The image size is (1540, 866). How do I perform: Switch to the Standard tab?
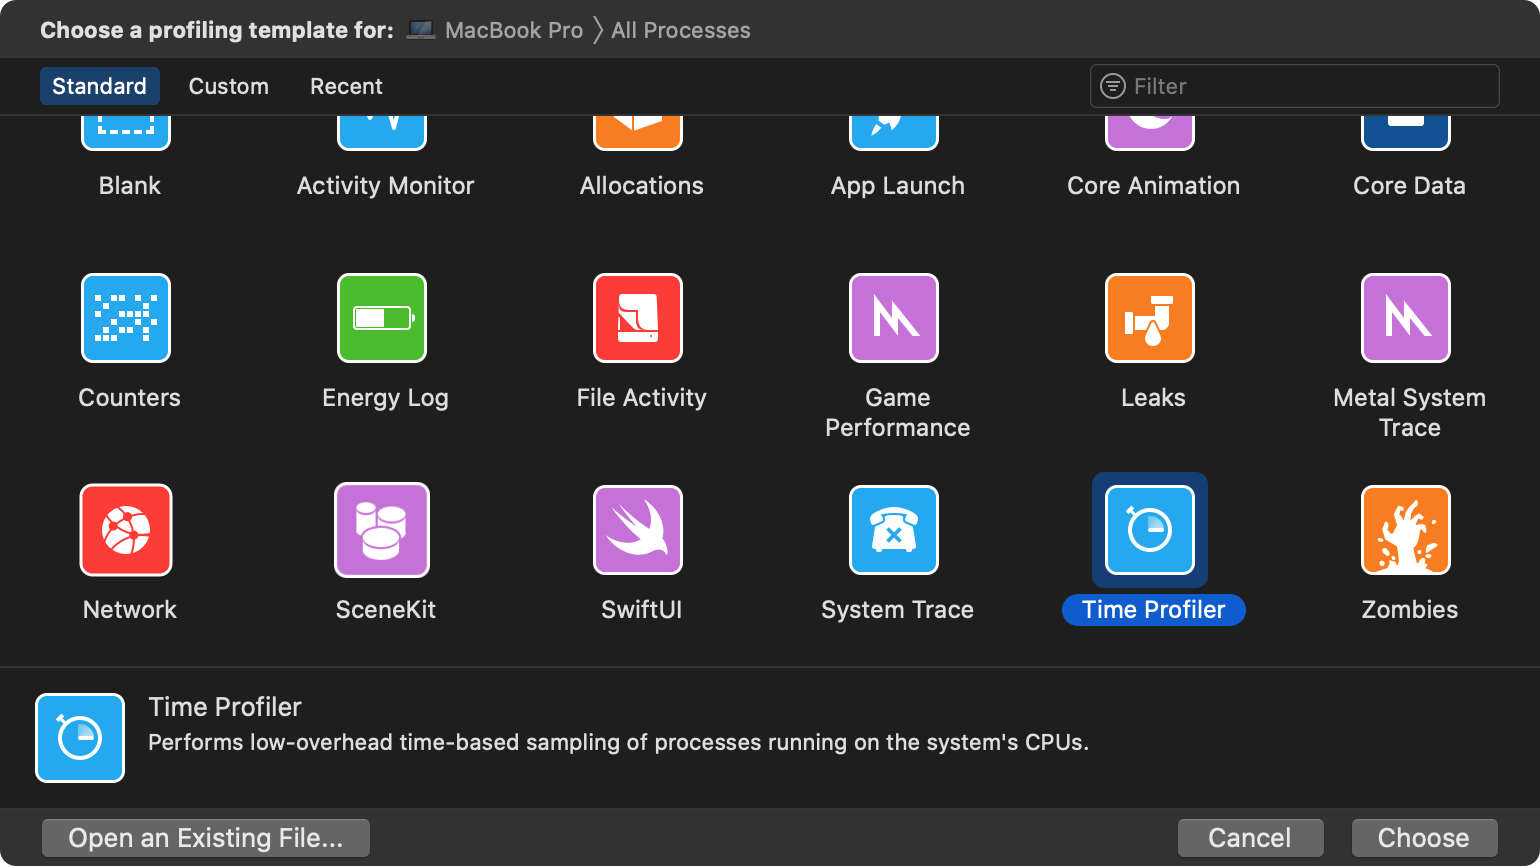(99, 86)
